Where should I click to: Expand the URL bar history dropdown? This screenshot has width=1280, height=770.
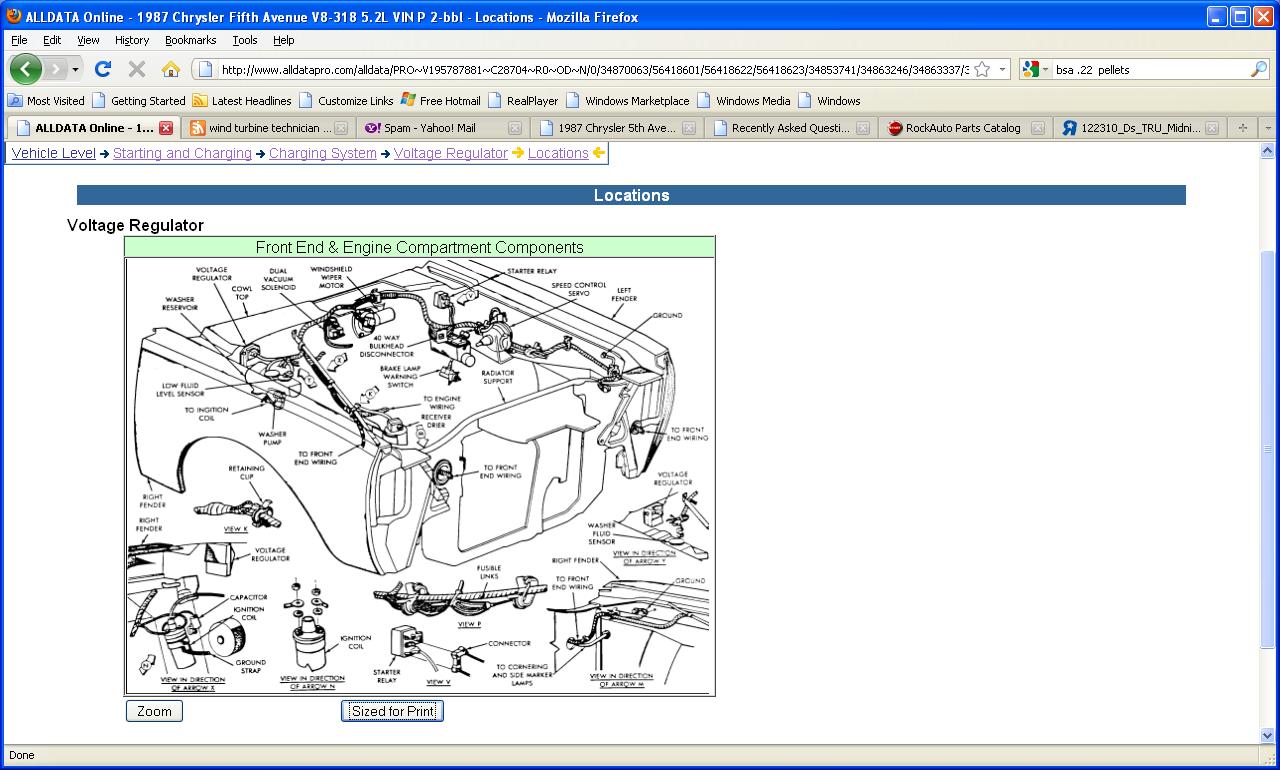[1003, 70]
